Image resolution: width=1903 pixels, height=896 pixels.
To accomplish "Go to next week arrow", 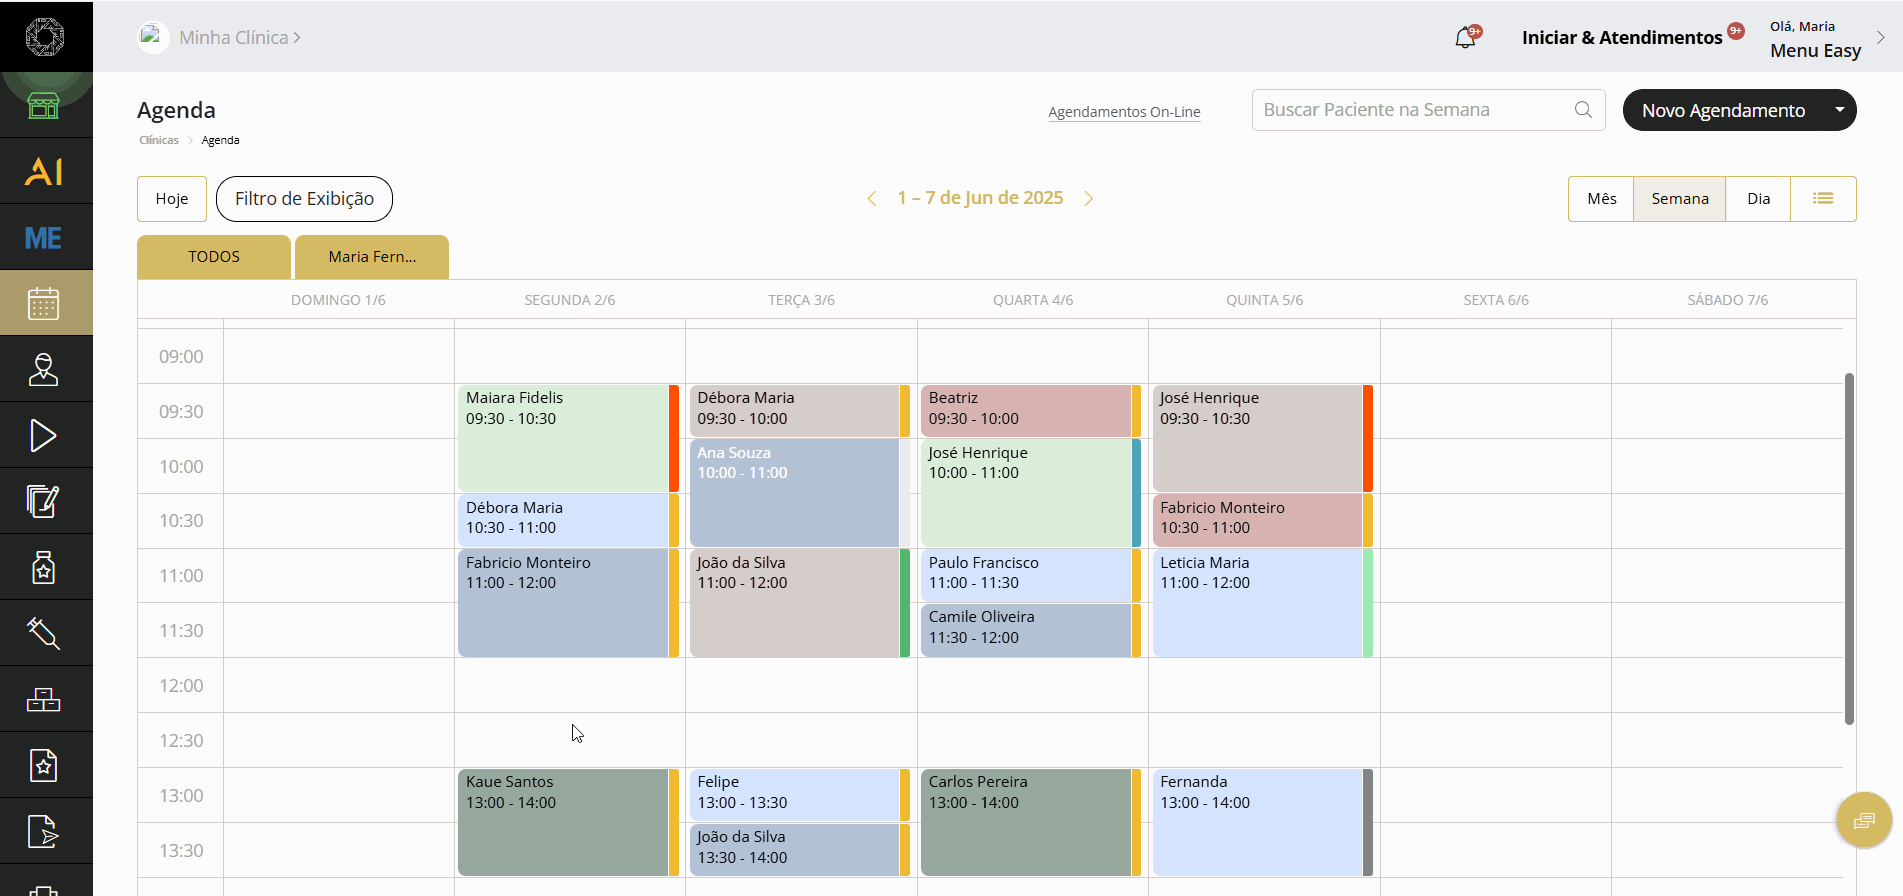I will [x=1089, y=199].
